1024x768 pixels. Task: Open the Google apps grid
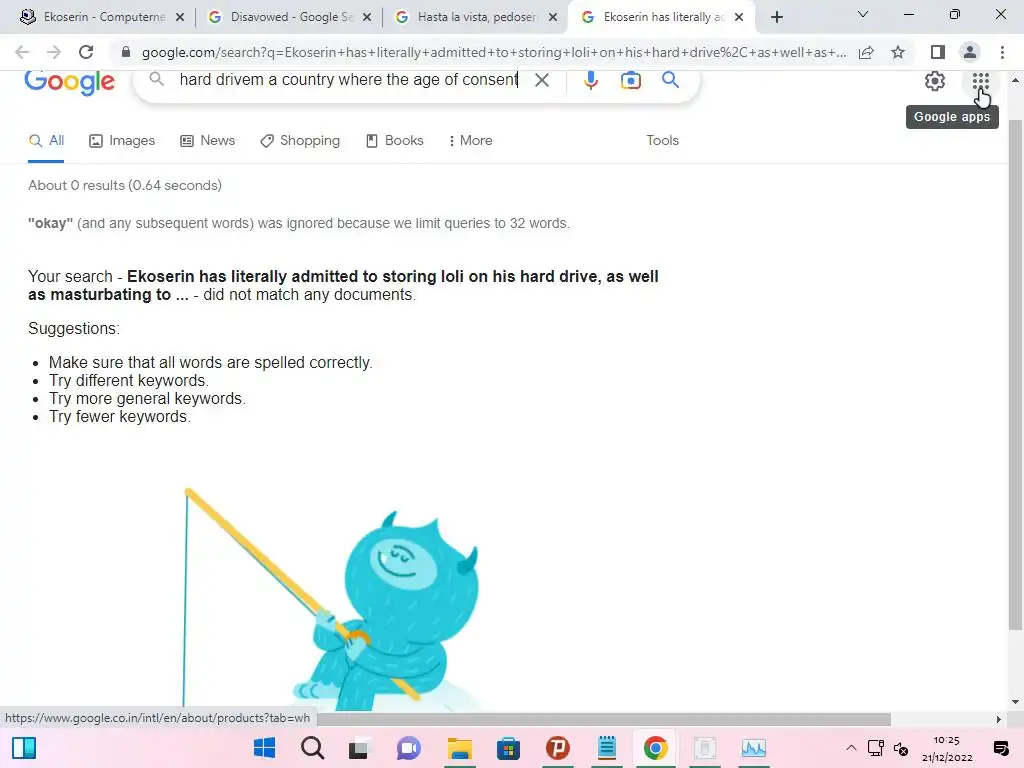(980, 82)
